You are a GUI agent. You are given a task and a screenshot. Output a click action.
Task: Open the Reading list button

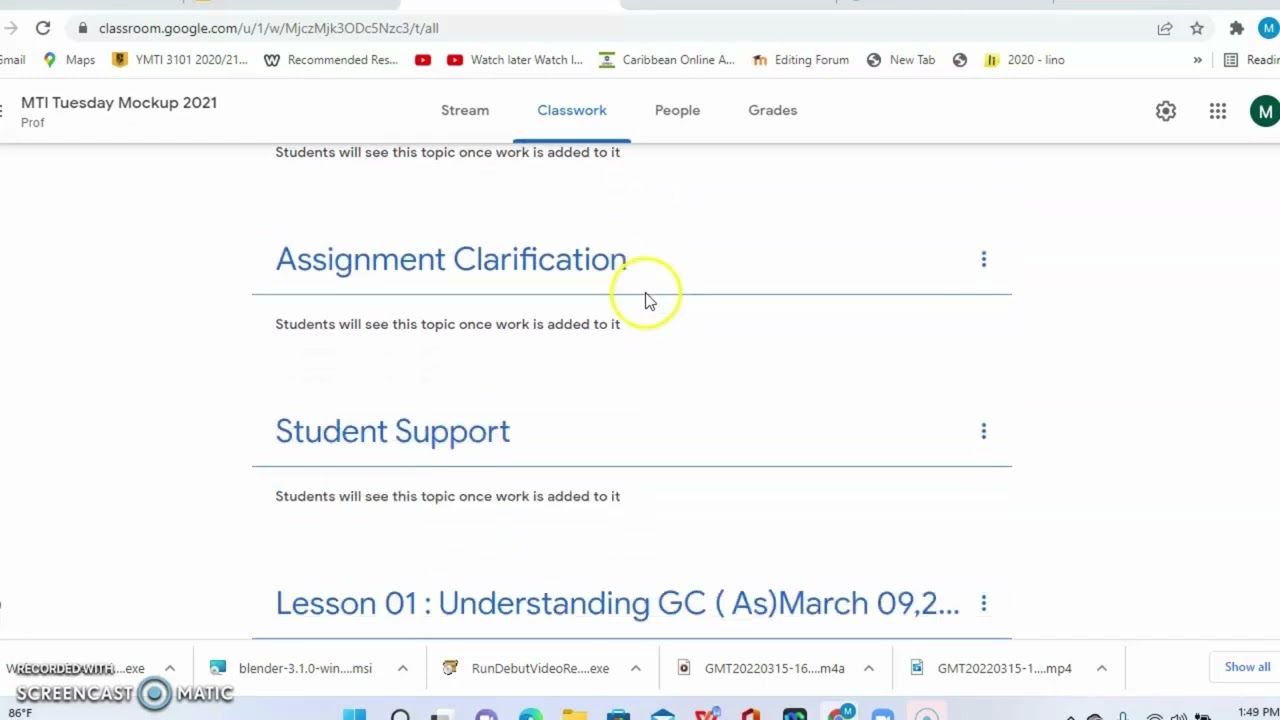click(x=1251, y=60)
